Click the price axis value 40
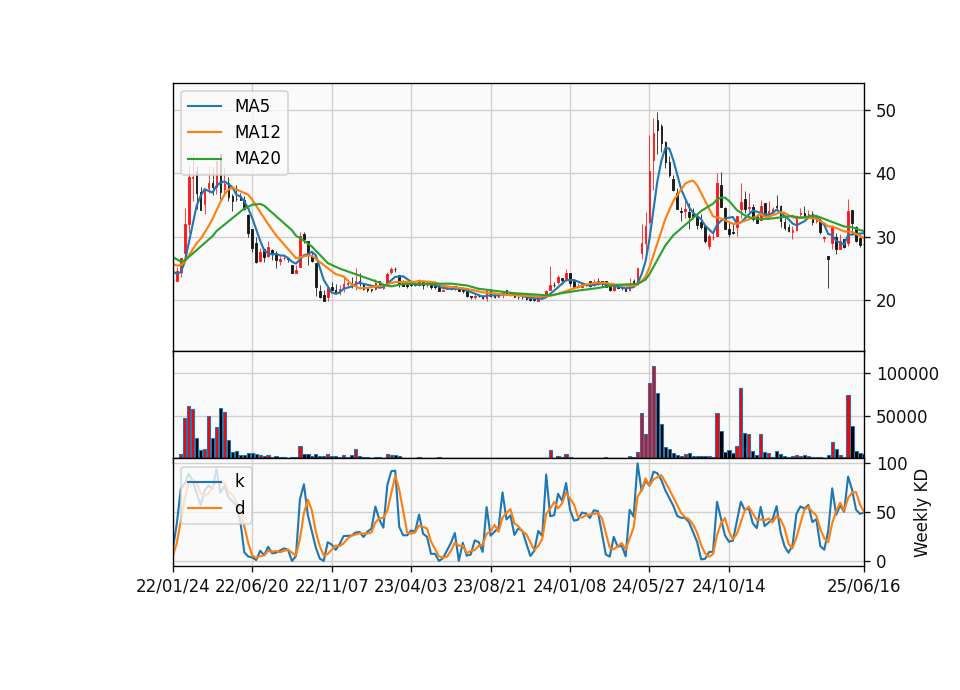The height and width of the screenshot is (690, 960). 886,174
